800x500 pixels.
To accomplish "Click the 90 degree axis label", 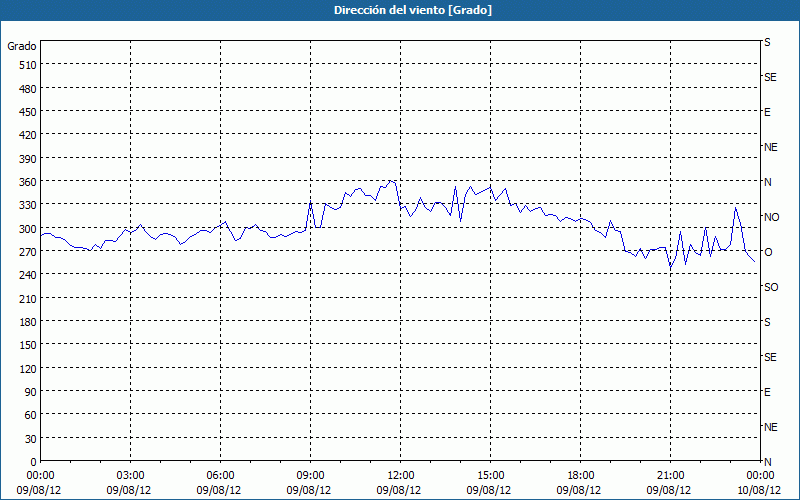I will pyautogui.click(x=31, y=392).
